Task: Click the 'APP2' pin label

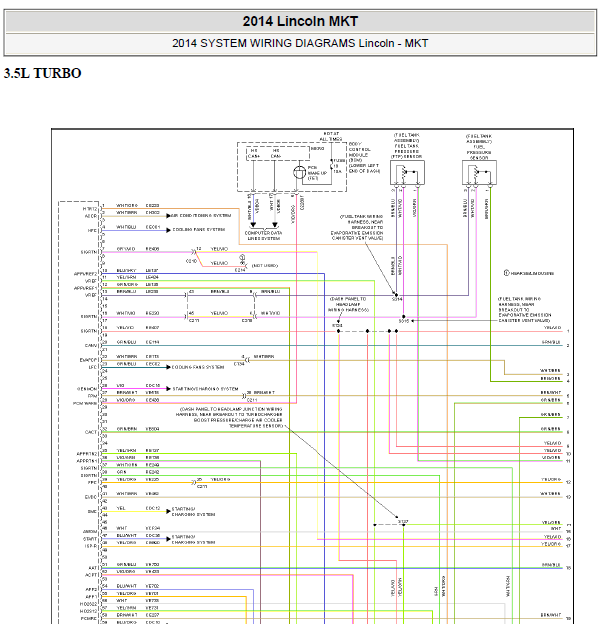Action: (91, 589)
